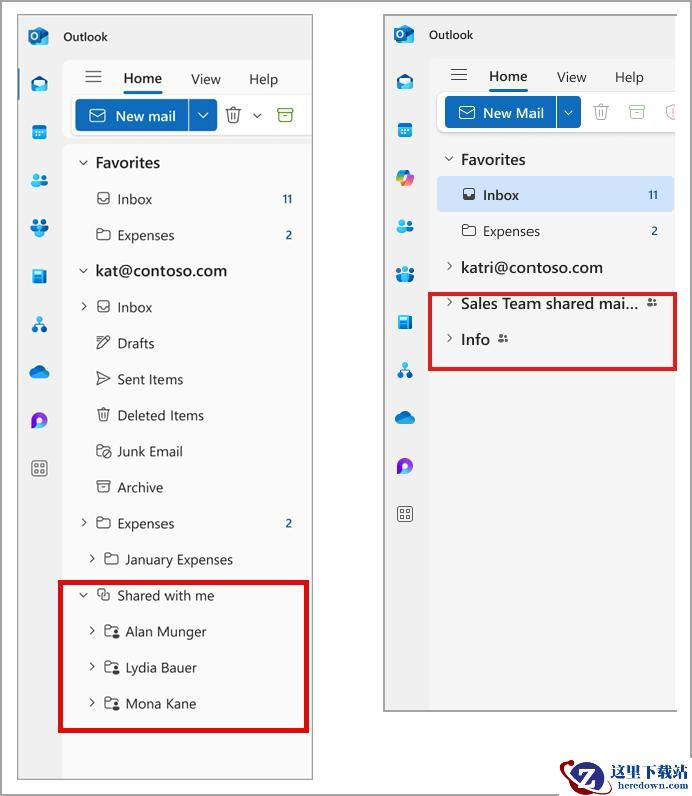Viewport: 692px width, 796px height.
Task: Open People icon in left Outlook sidebar
Action: [x=39, y=180]
